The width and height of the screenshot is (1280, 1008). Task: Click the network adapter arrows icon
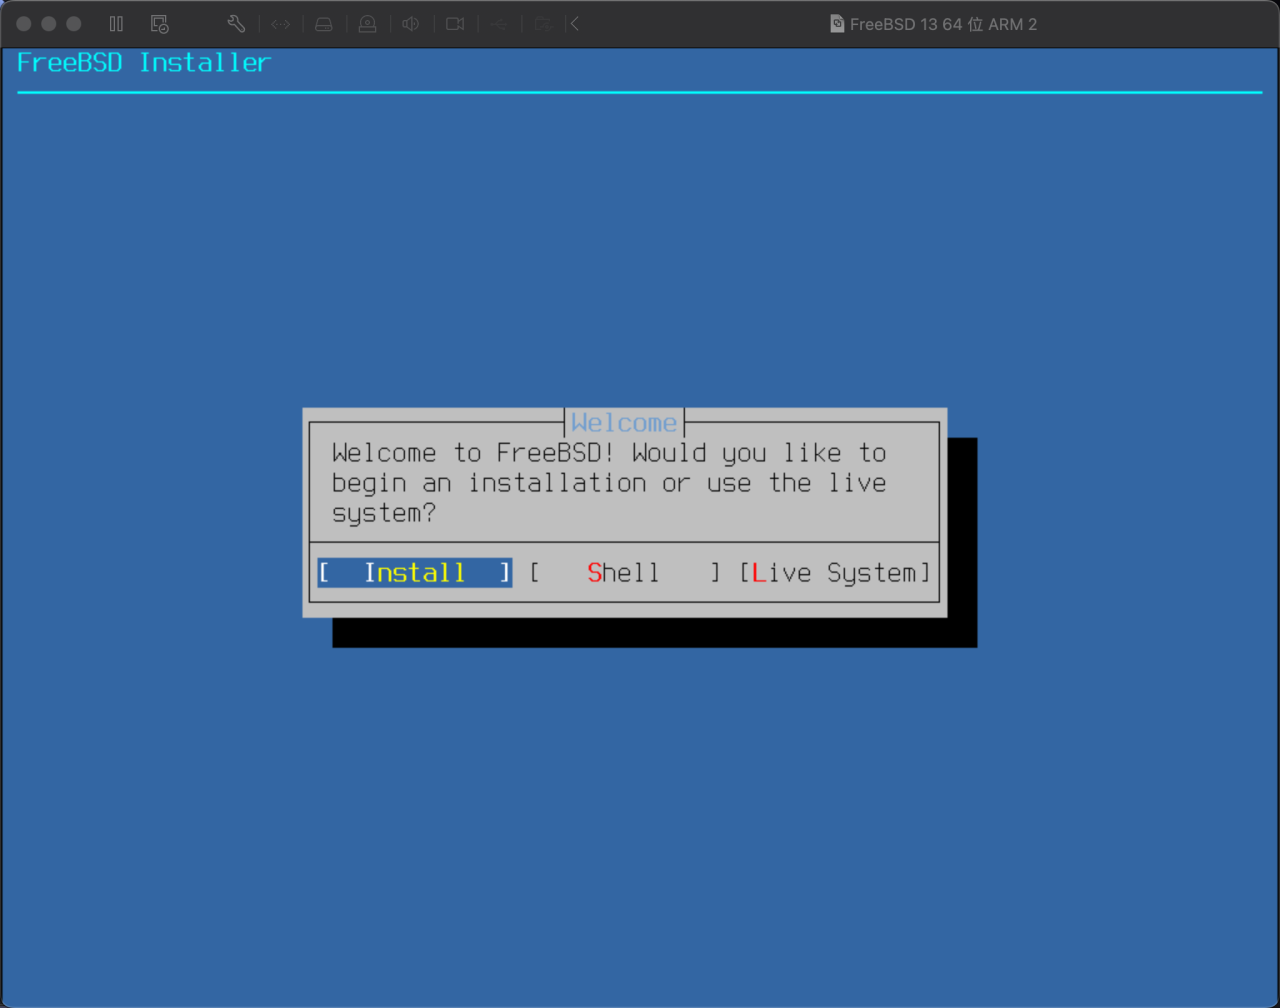pyautogui.click(x=281, y=24)
